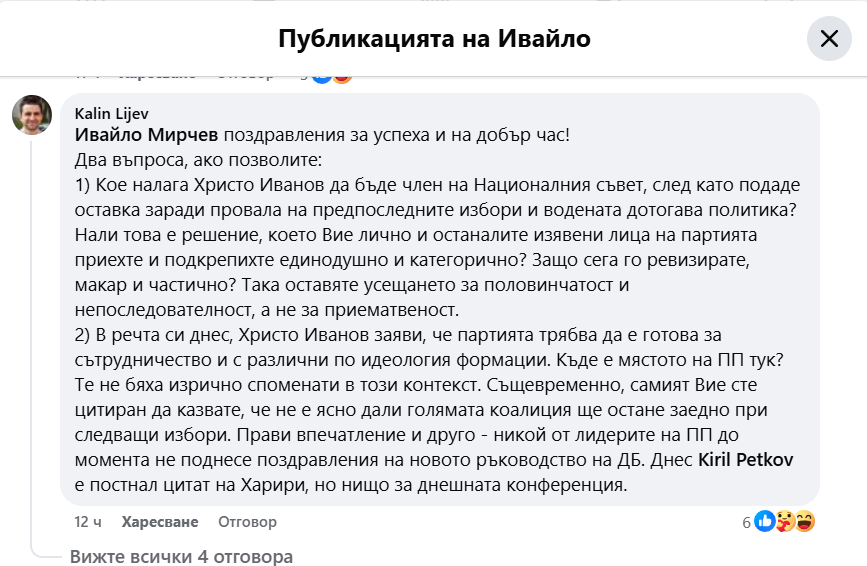Close the Публикацията на Ивайло dialog
This screenshot has height=566, width=867.
coord(829,39)
